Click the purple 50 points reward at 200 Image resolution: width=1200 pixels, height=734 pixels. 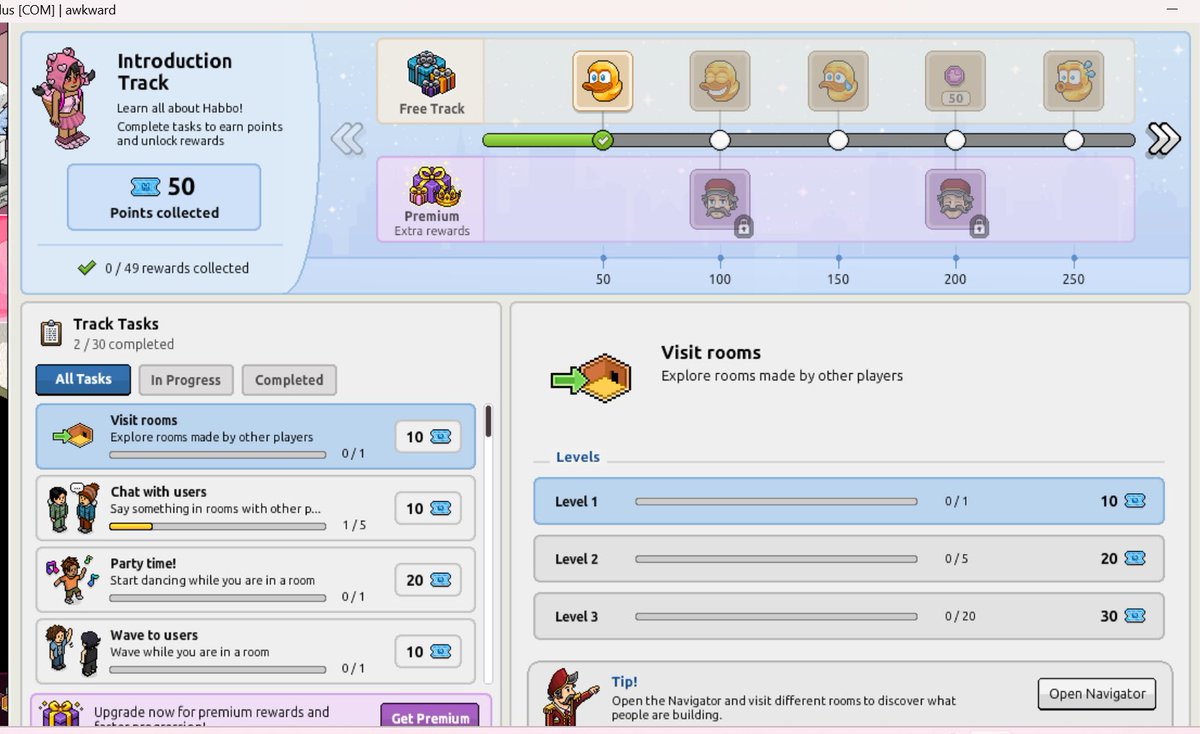(955, 81)
